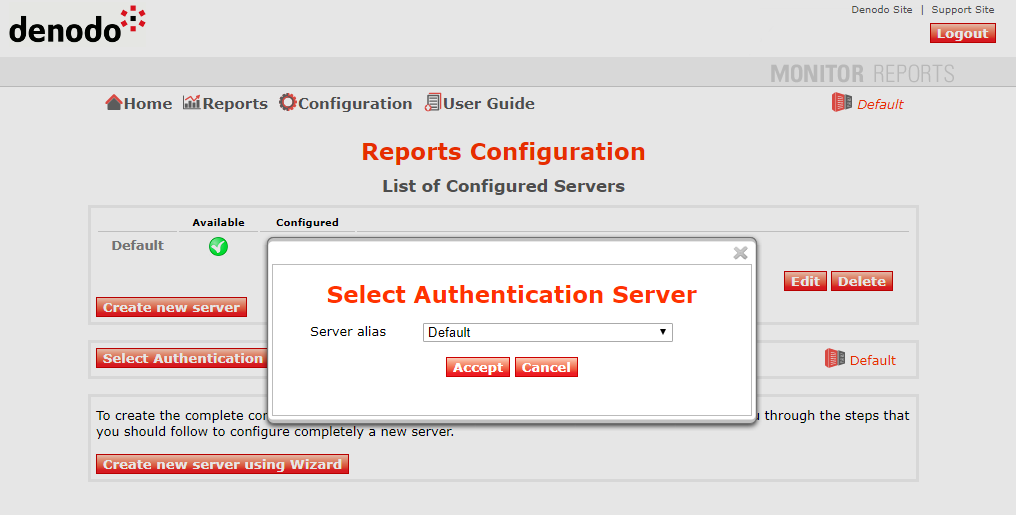Screen dimensions: 1016x515
Task: Click the Reports chart icon
Action: tap(192, 102)
